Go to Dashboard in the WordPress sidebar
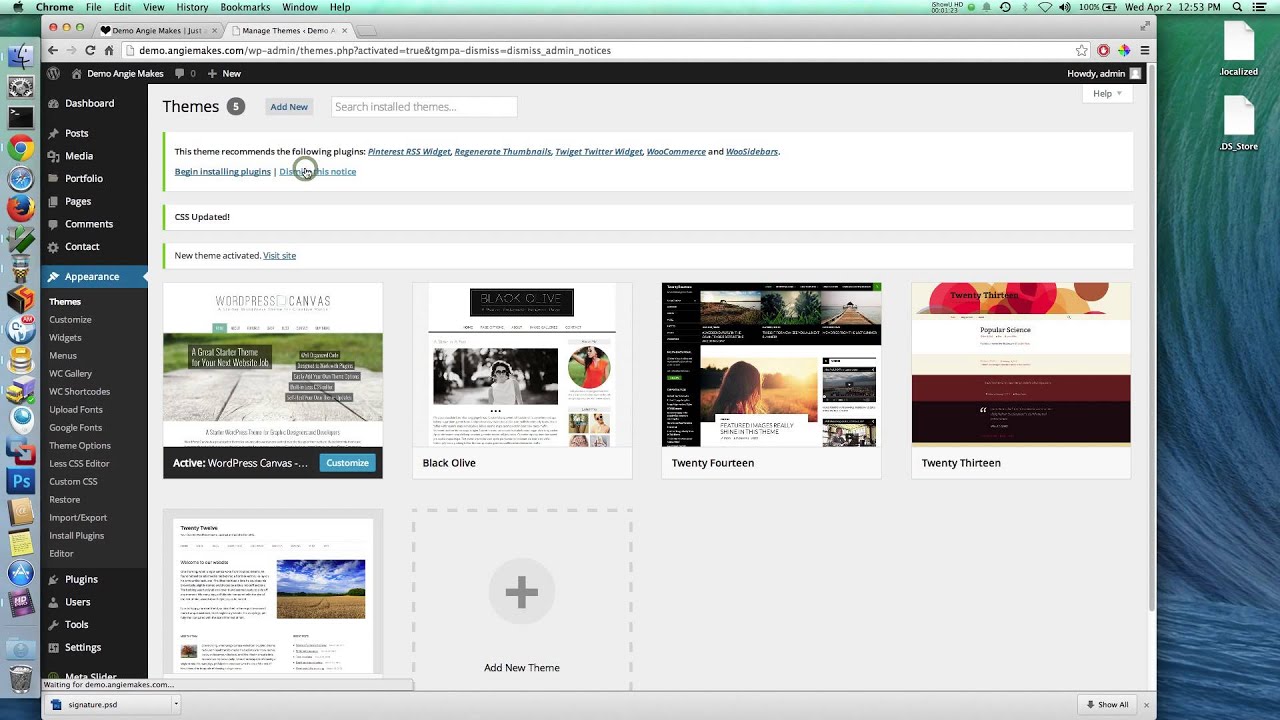Image resolution: width=1280 pixels, height=720 pixels. 90,103
